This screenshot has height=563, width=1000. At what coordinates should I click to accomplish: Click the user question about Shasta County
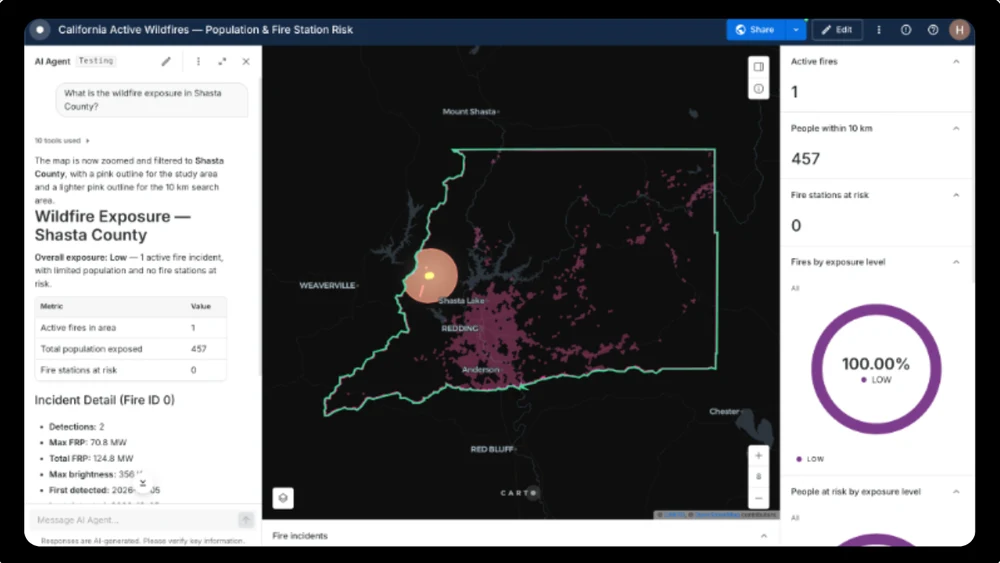click(x=152, y=99)
